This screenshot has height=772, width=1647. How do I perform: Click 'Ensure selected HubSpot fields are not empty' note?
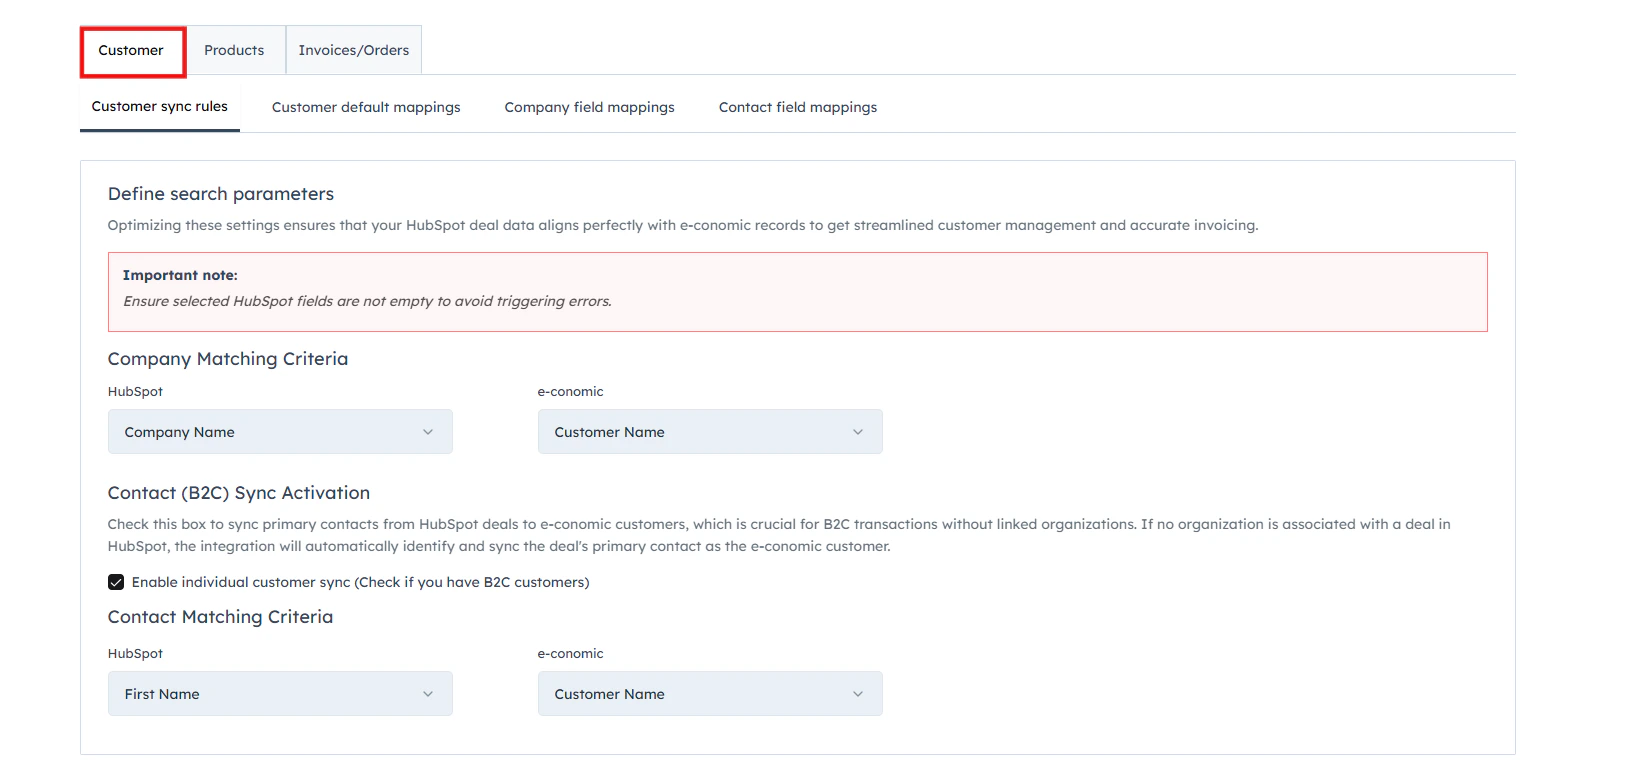tap(367, 301)
